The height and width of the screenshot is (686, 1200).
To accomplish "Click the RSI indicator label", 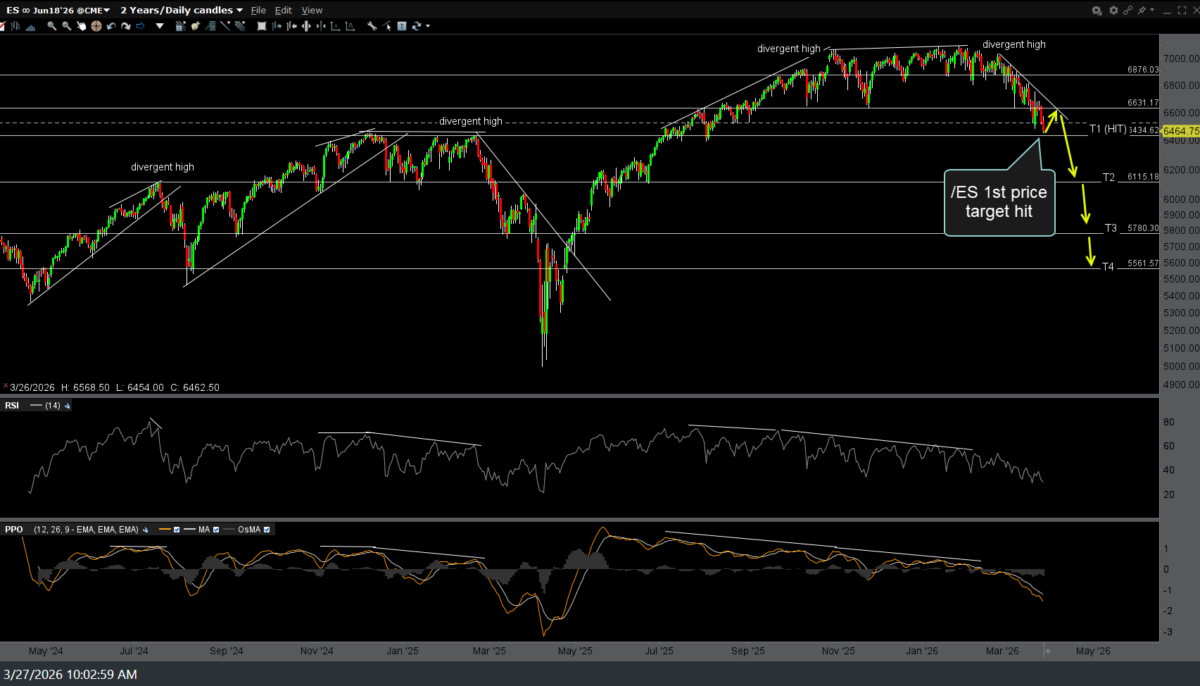I will 13,406.
